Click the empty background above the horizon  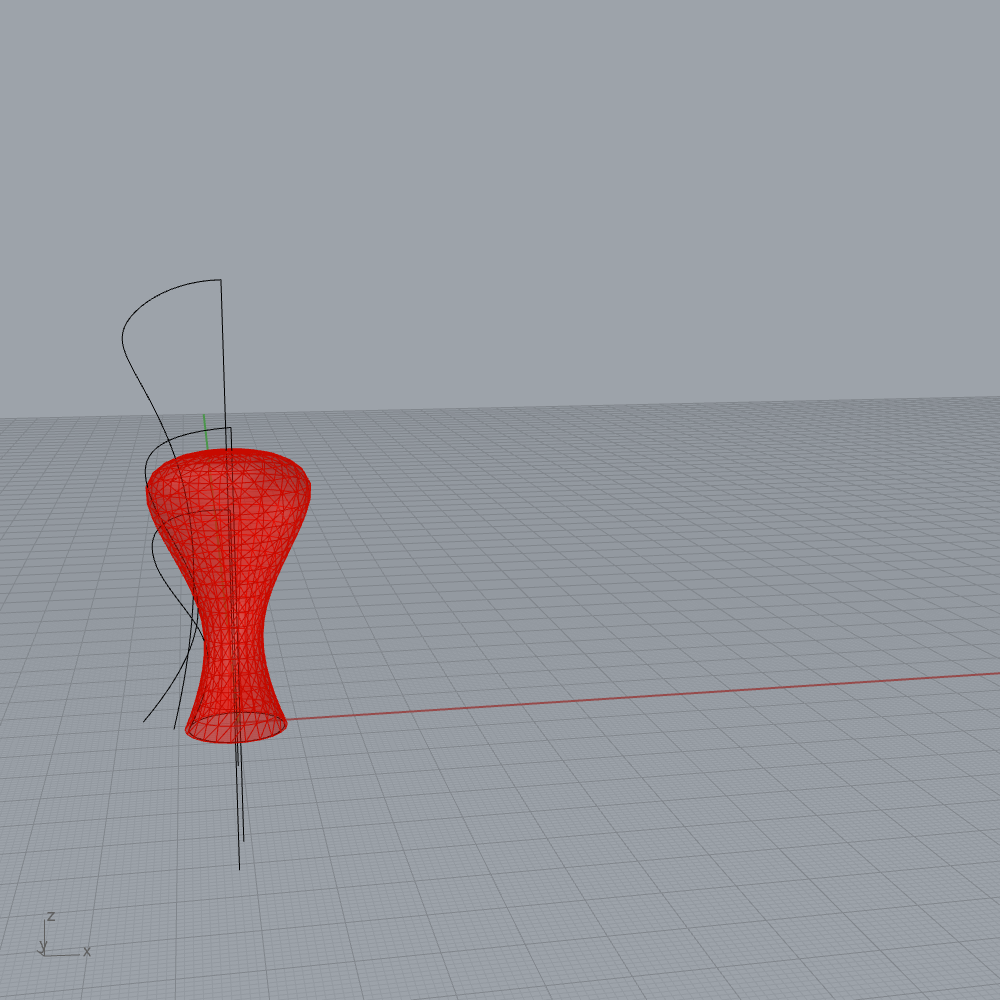pyautogui.click(x=600, y=200)
